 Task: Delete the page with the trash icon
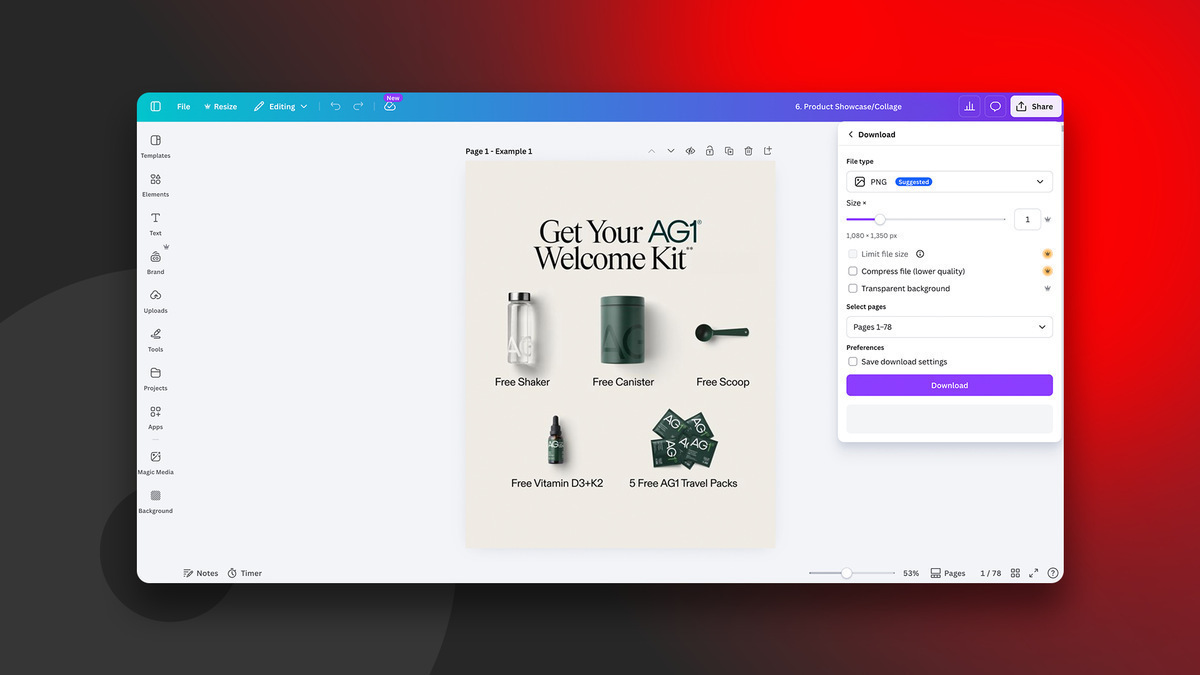pyautogui.click(x=748, y=151)
